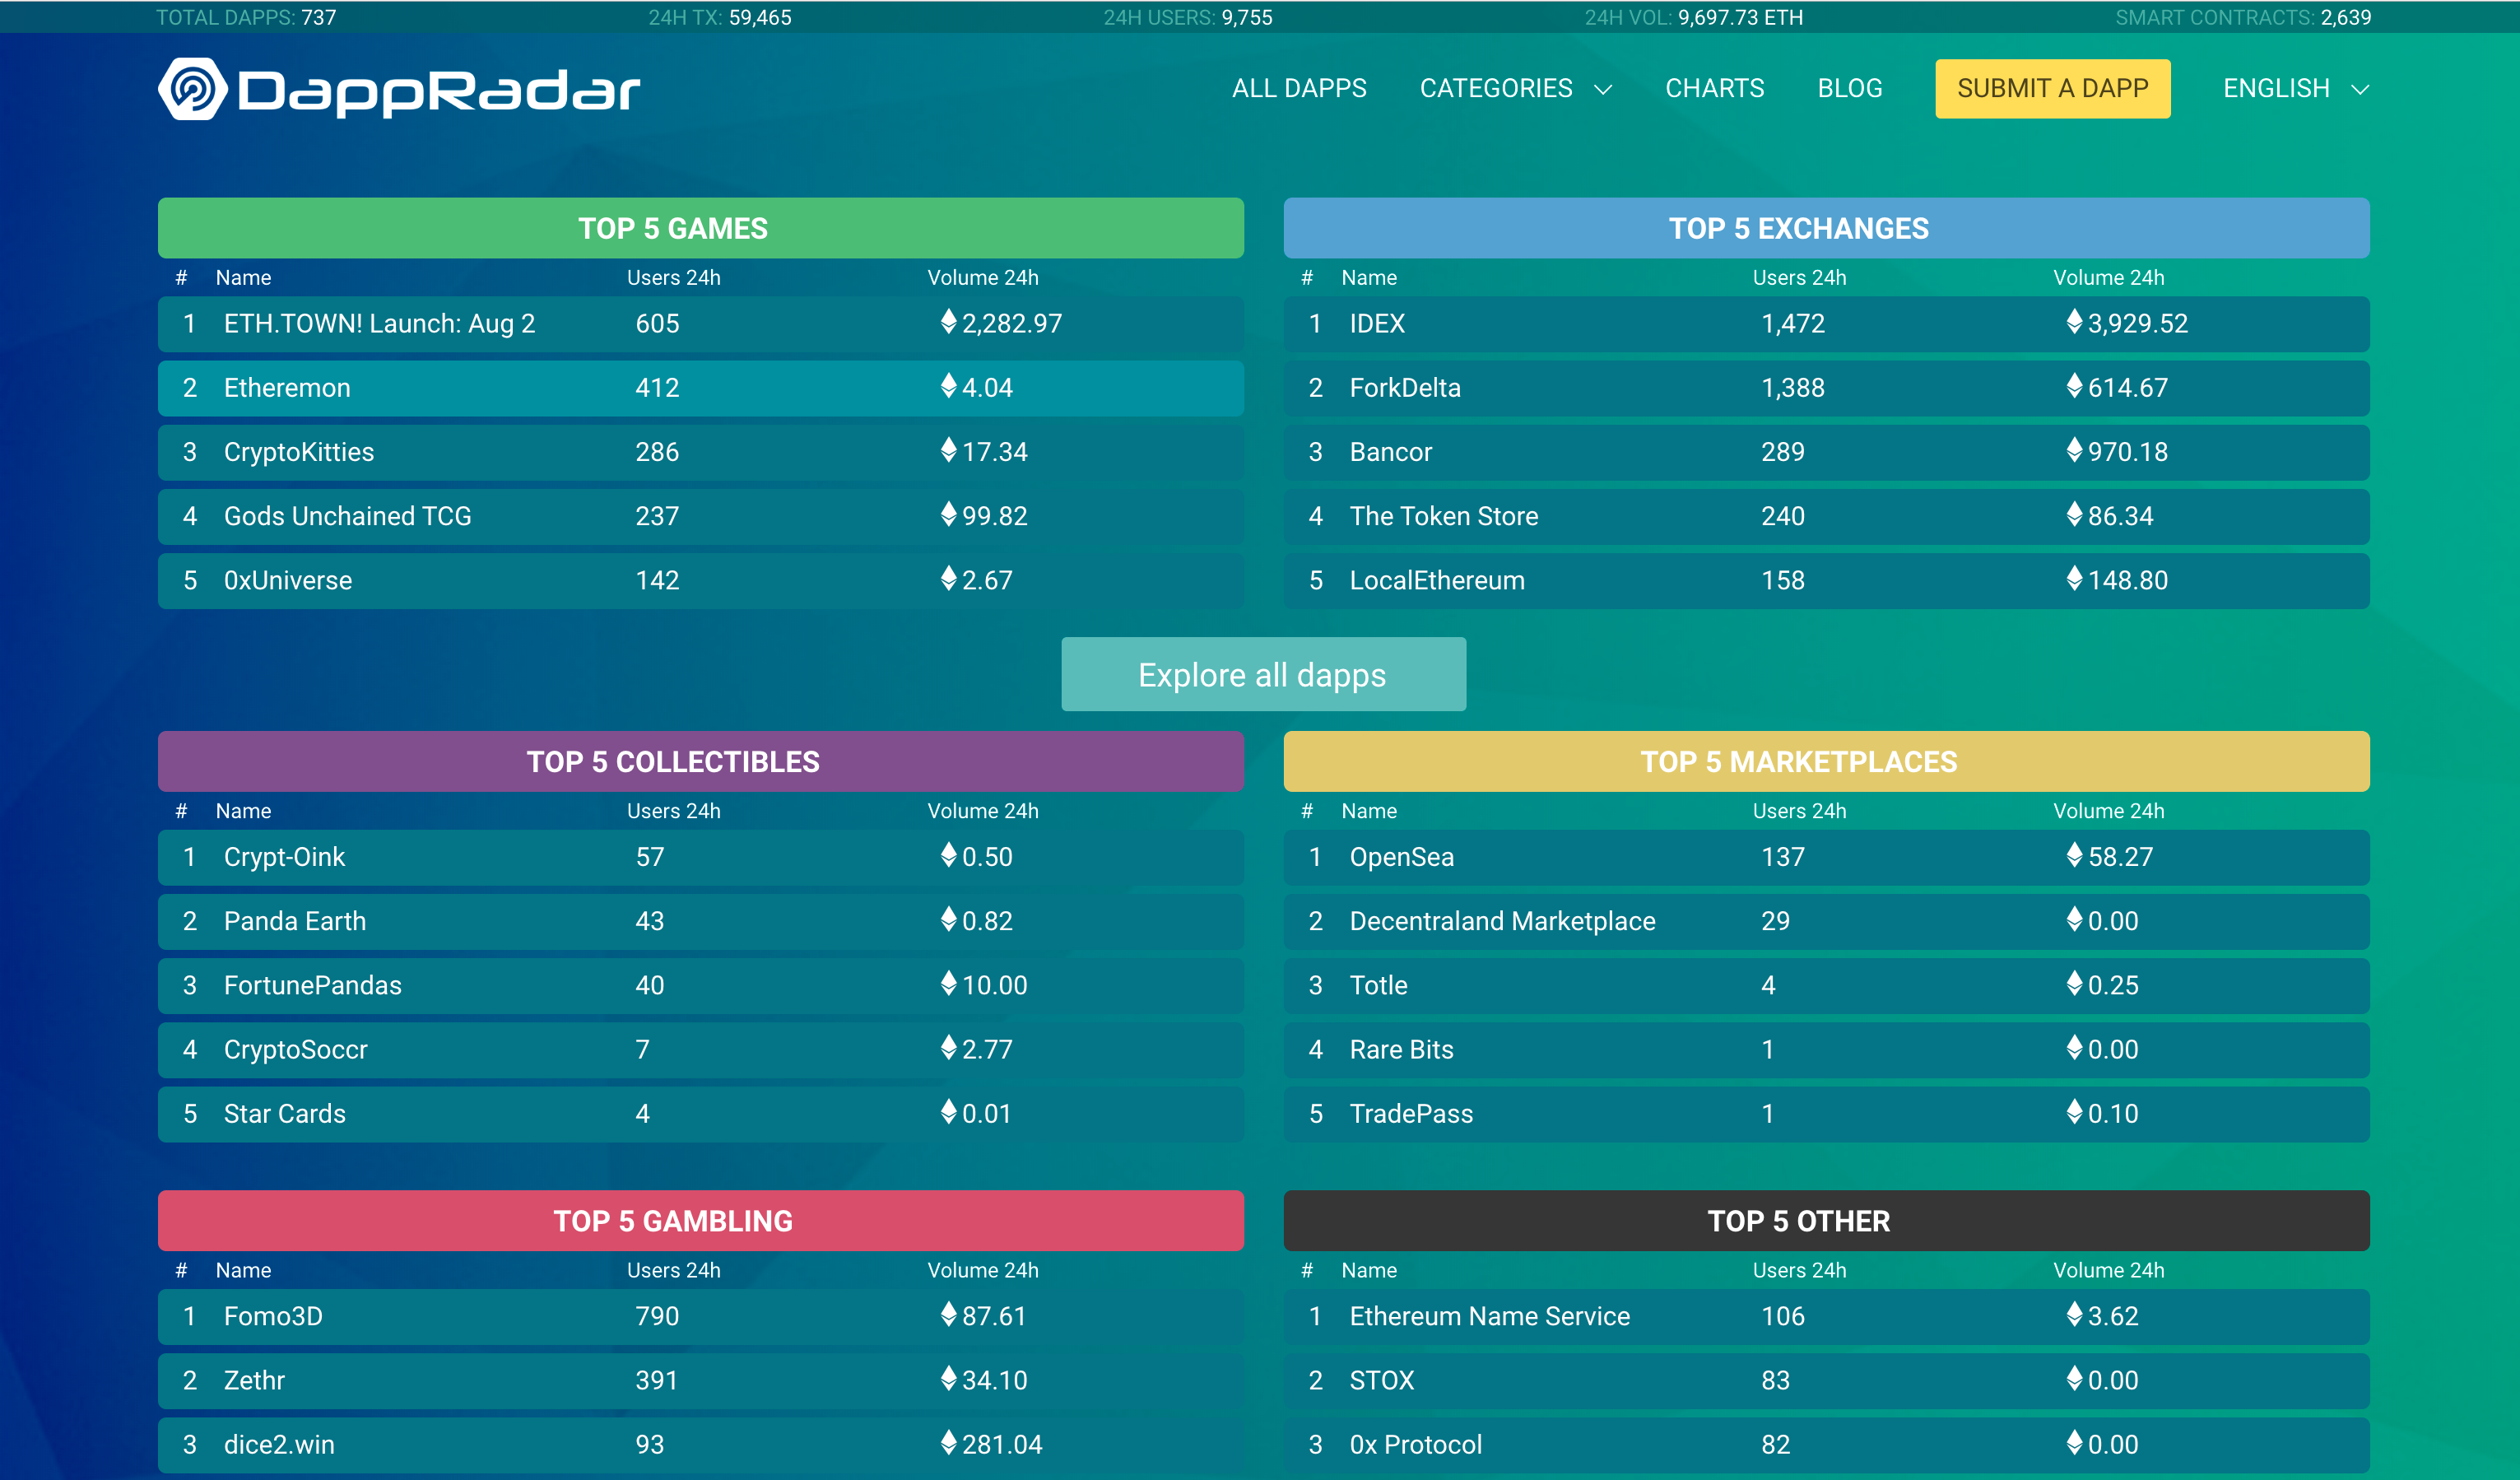Open CryptoSoccr entry
This screenshot has width=2520, height=1480.
click(x=701, y=1049)
